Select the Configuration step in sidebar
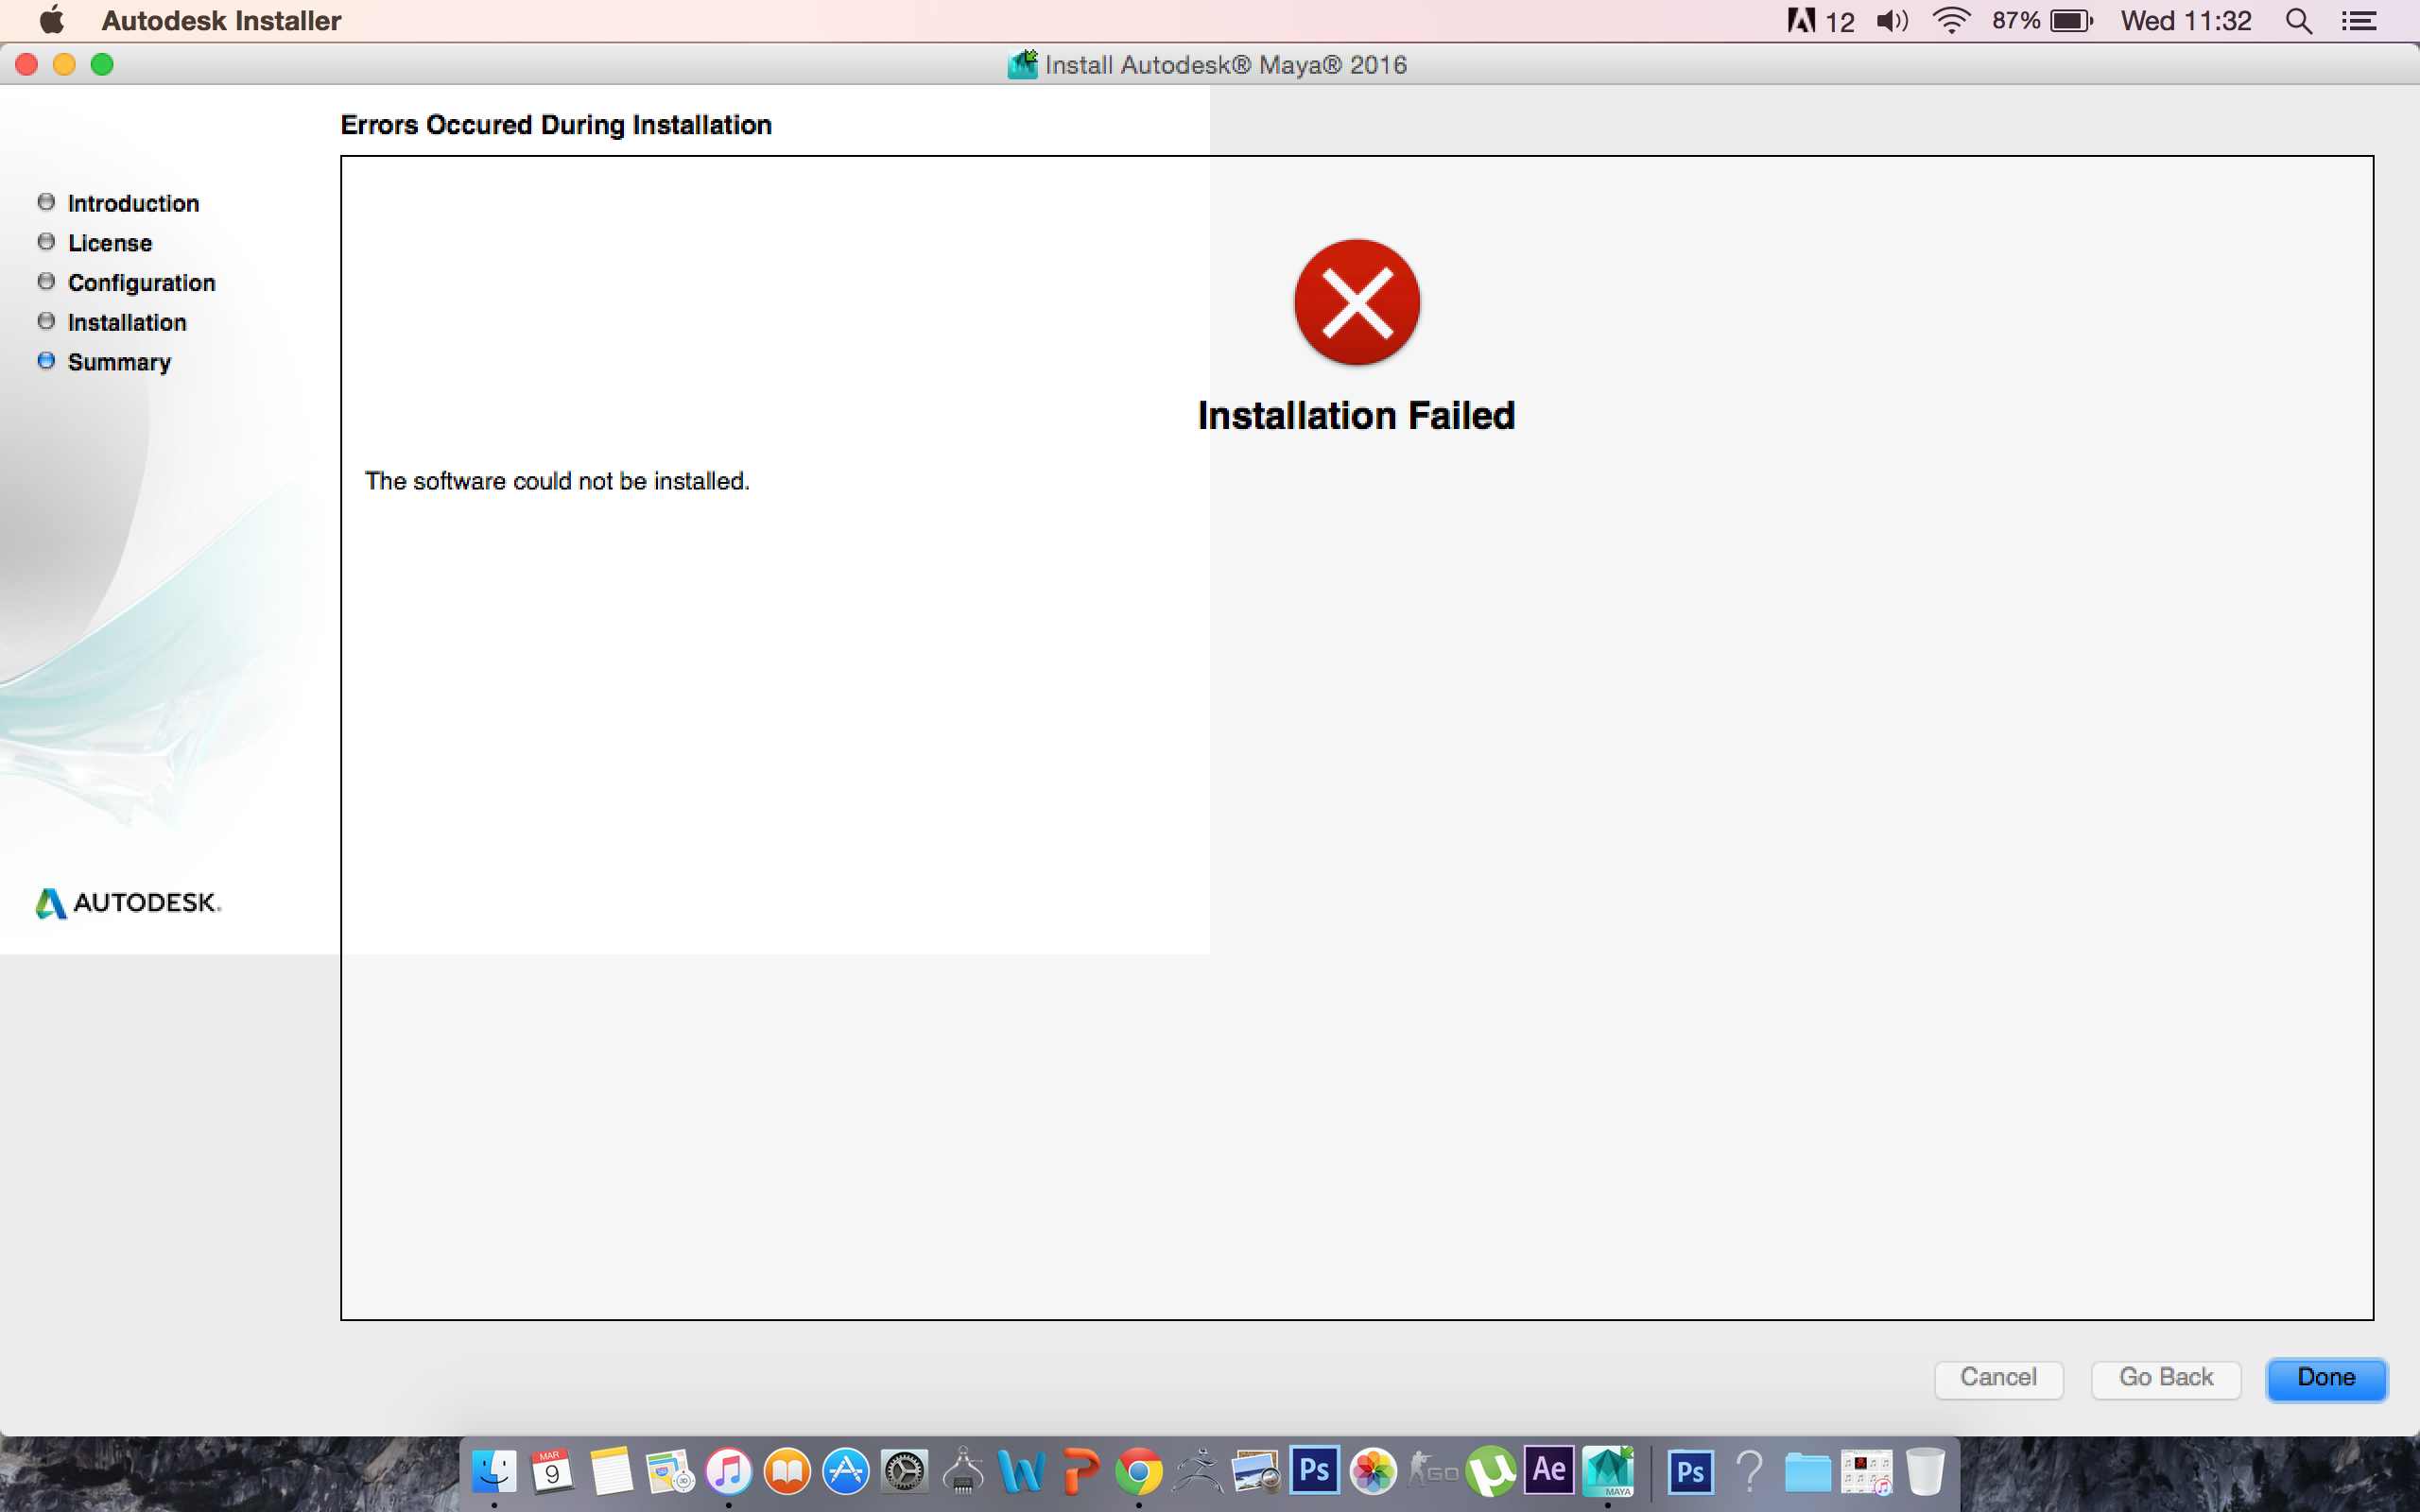The width and height of the screenshot is (2420, 1512). pos(141,283)
